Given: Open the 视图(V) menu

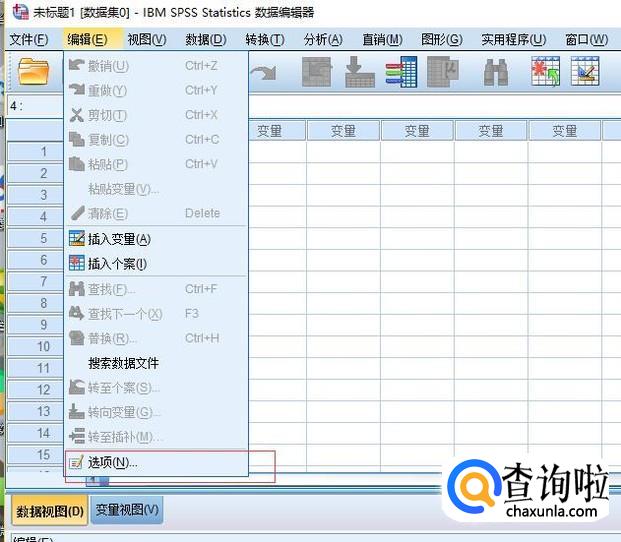Looking at the screenshot, I should (147, 40).
